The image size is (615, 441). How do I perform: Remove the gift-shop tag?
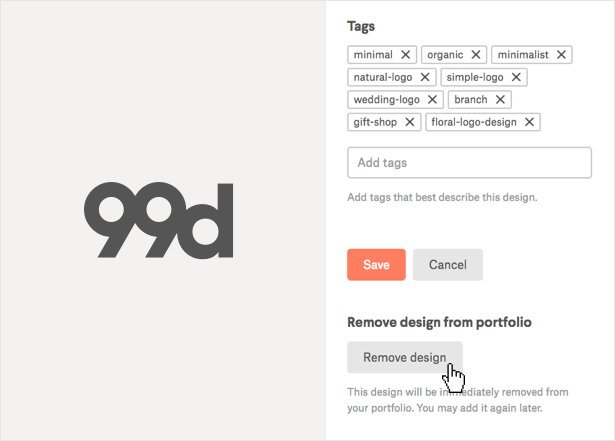pos(410,122)
